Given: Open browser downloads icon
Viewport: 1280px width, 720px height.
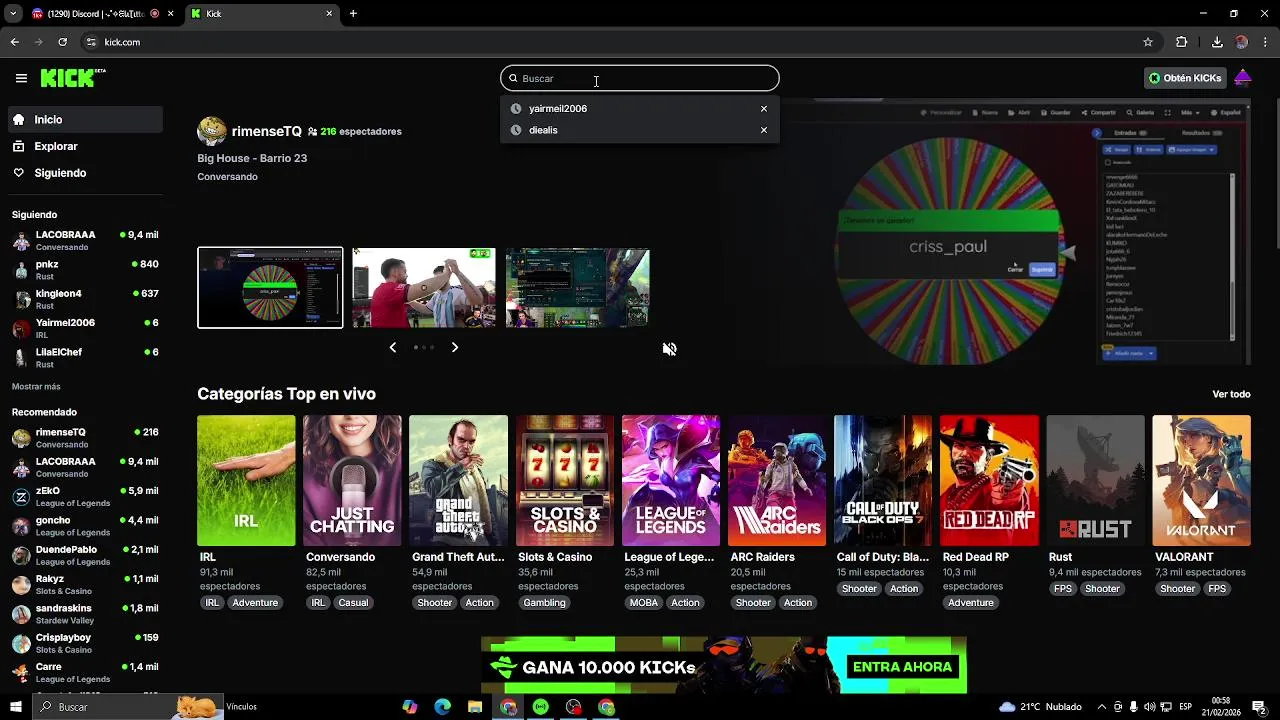Looking at the screenshot, I should pos(1217,42).
